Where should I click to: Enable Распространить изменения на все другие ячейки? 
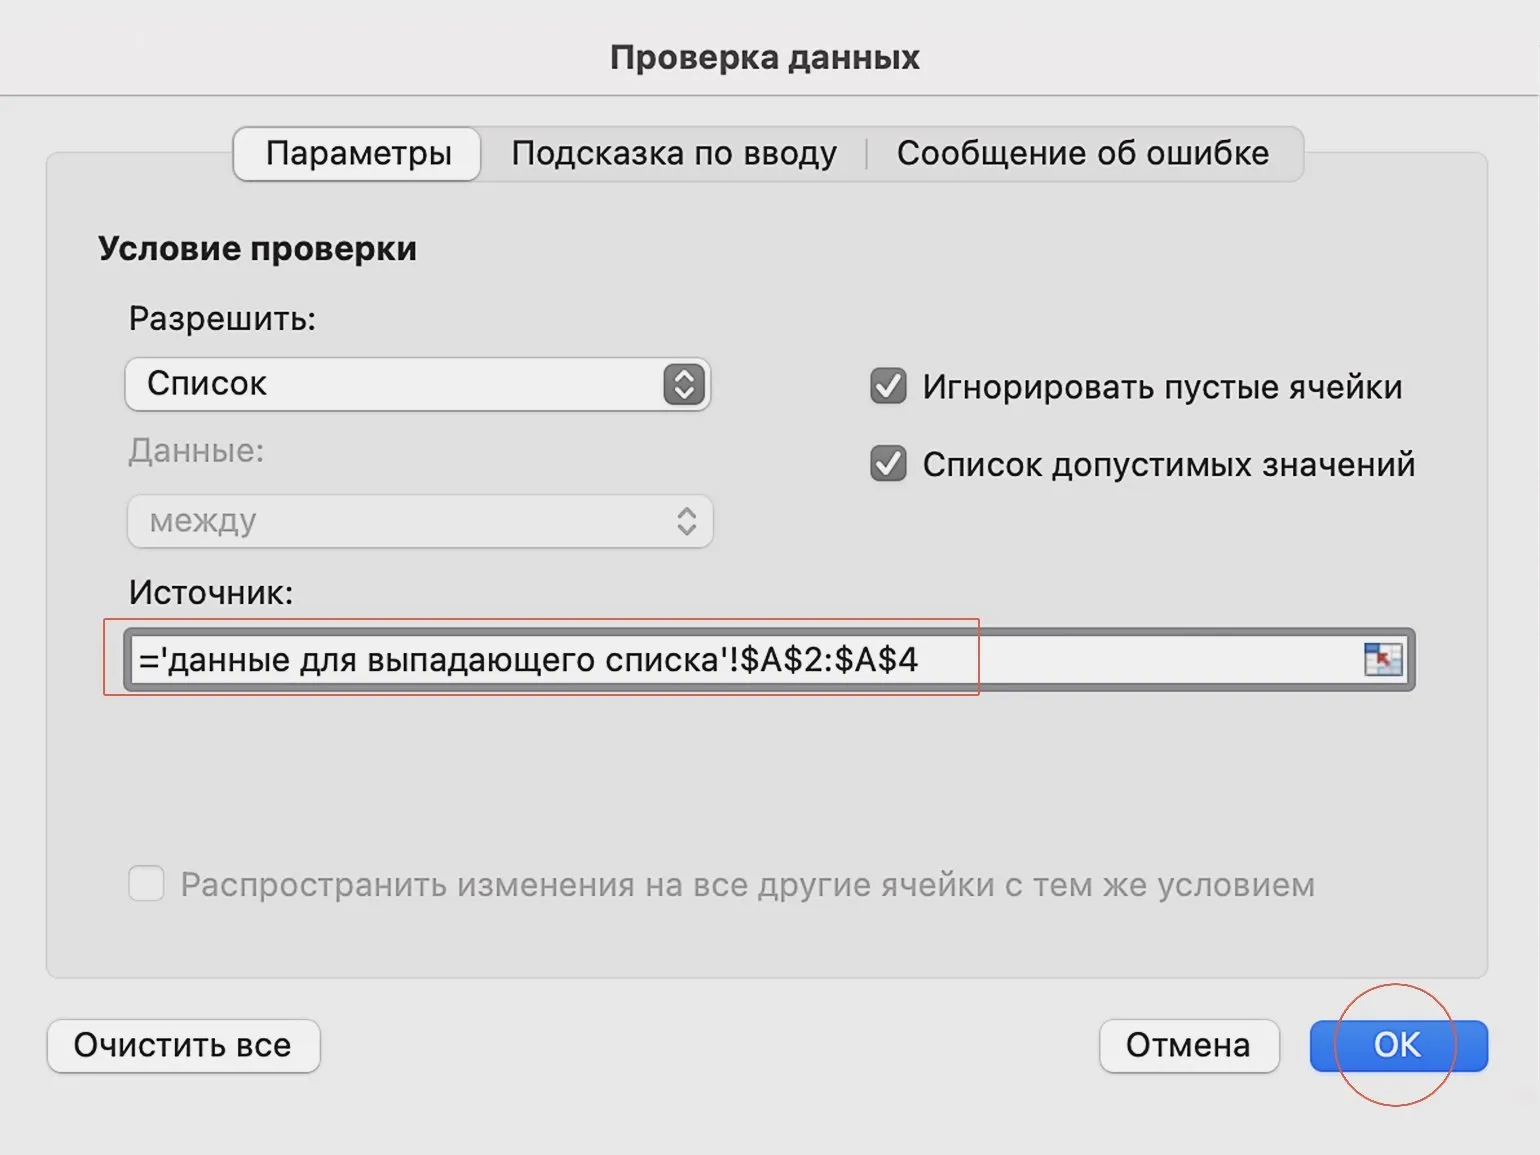coord(147,884)
